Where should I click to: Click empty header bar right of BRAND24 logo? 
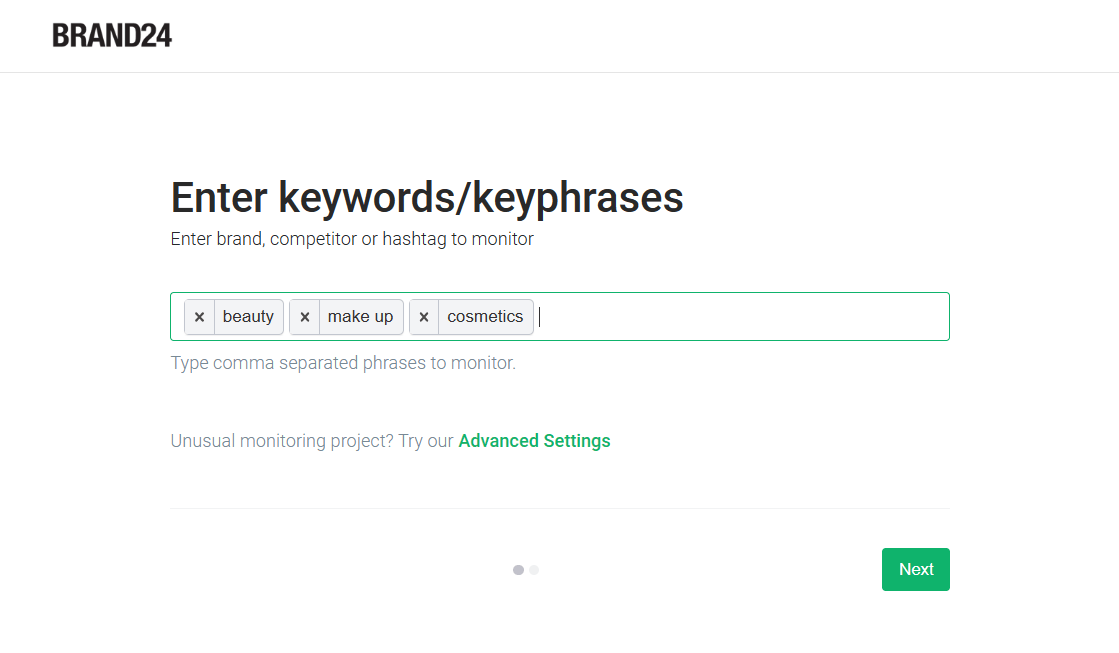[x=640, y=36]
